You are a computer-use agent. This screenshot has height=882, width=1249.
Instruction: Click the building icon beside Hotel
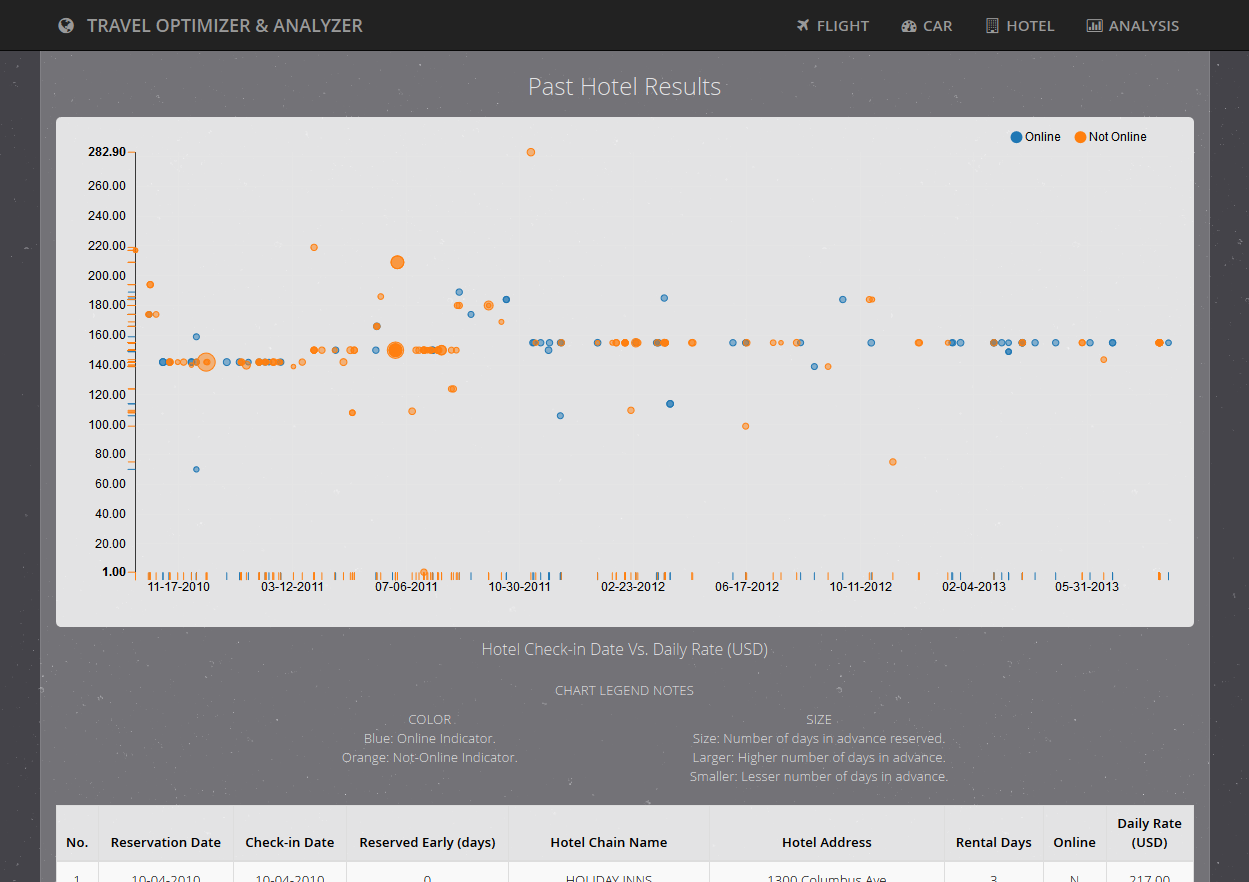click(992, 26)
